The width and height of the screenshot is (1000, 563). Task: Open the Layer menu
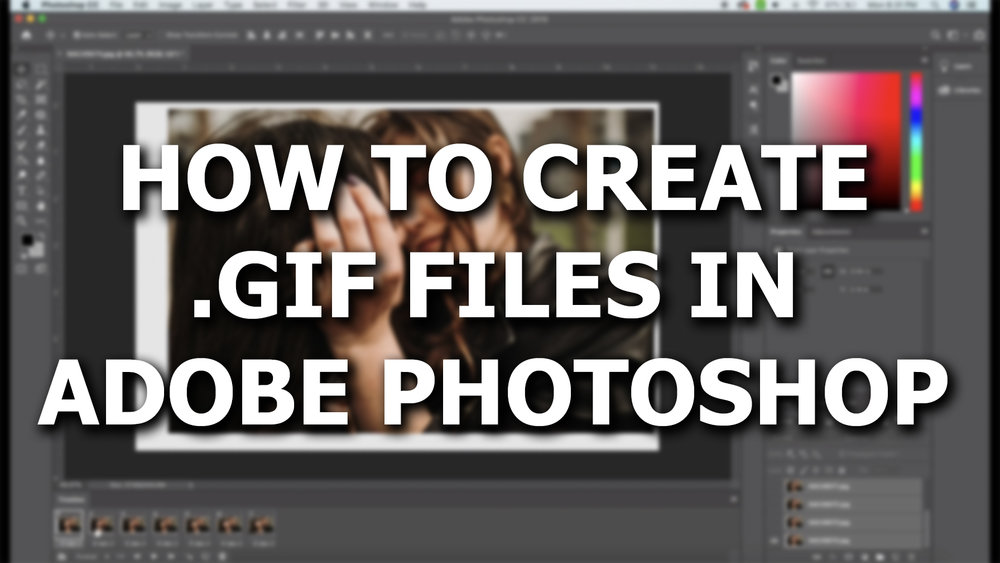tap(202, 5)
